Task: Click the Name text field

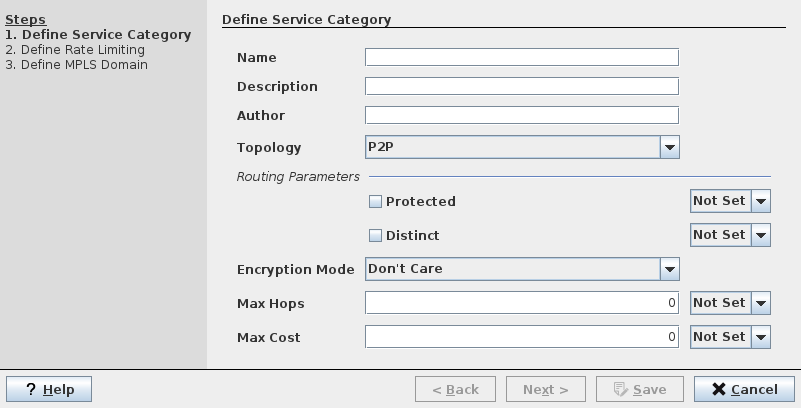Action: 521,57
